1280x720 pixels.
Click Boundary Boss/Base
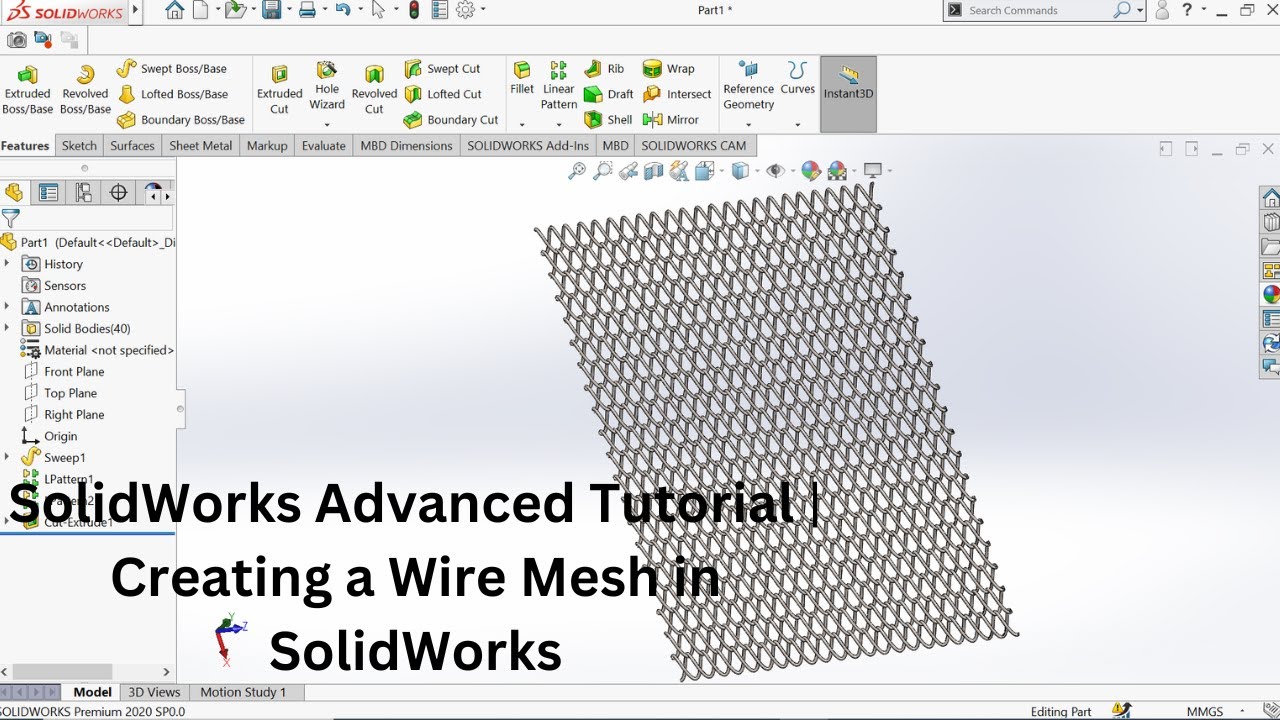[180, 120]
